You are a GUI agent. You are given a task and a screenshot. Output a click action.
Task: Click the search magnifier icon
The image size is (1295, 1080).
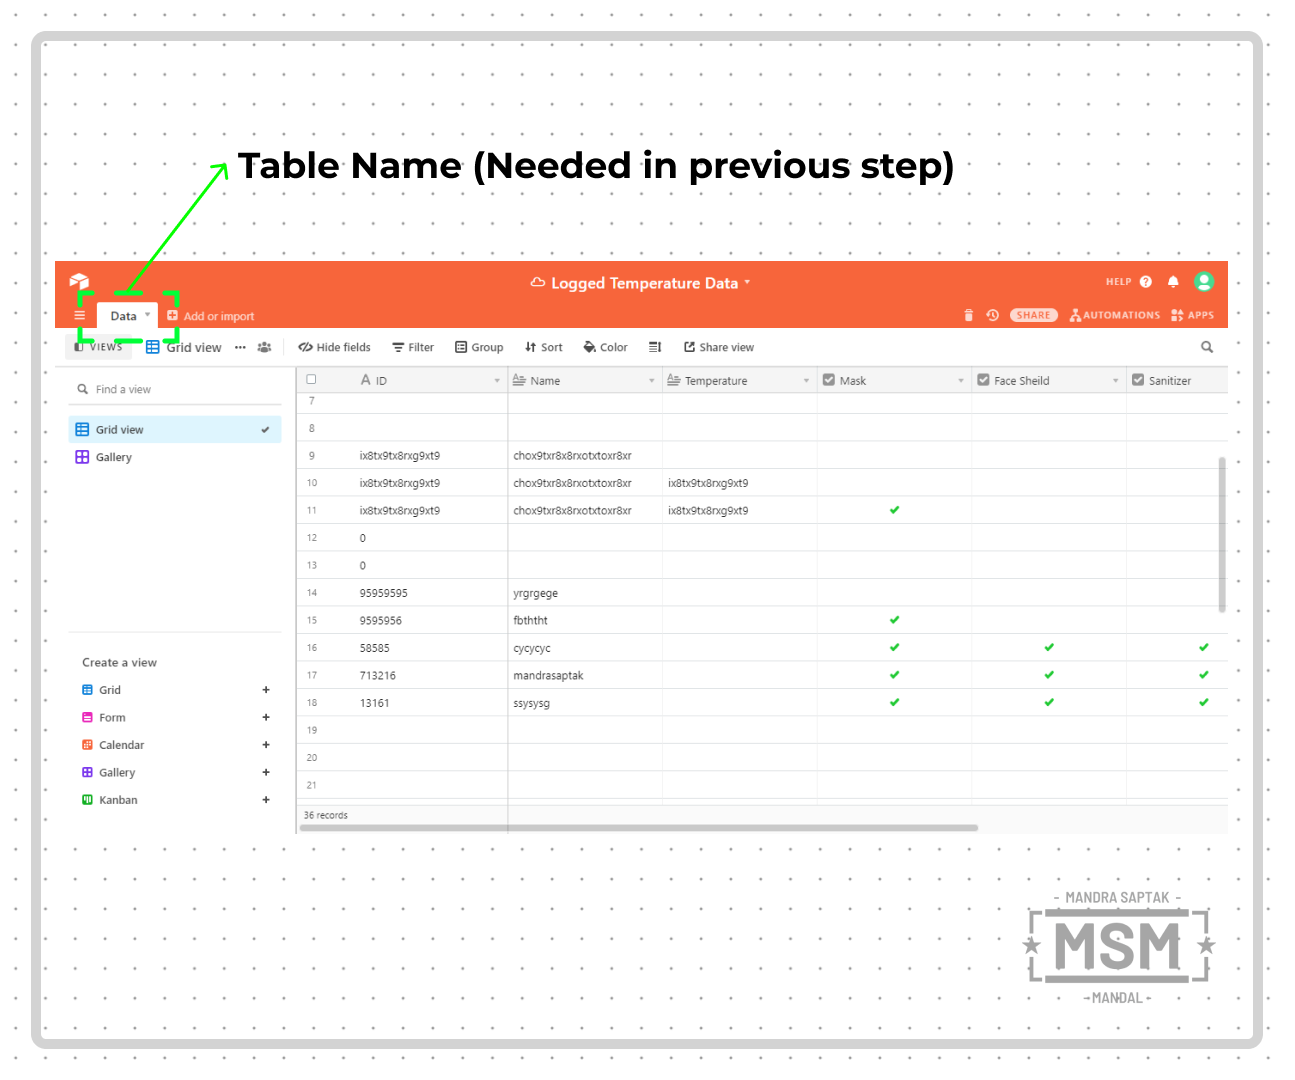[1207, 347]
